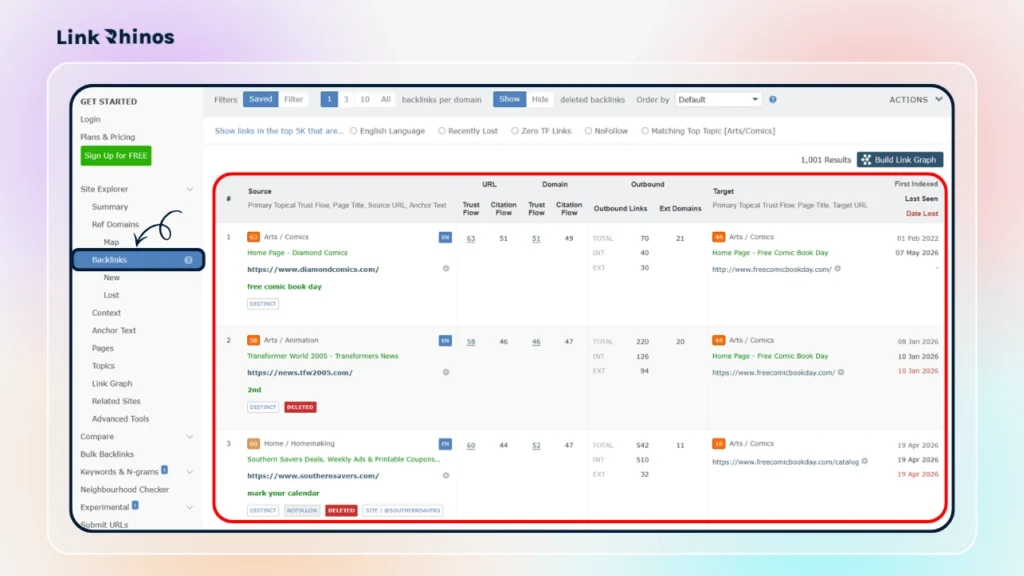This screenshot has height=576, width=1024.
Task: Switch to Filter tab
Action: pos(294,99)
